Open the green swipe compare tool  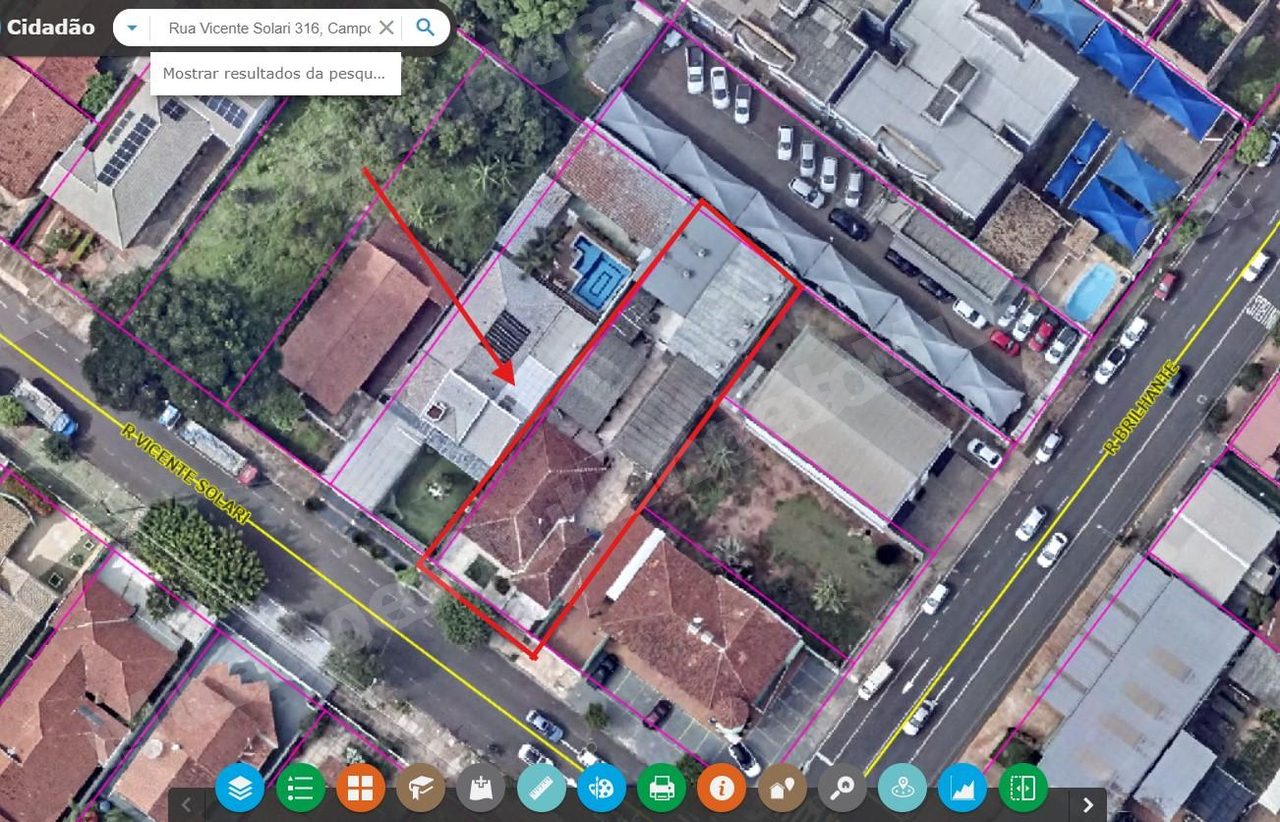(x=1022, y=788)
